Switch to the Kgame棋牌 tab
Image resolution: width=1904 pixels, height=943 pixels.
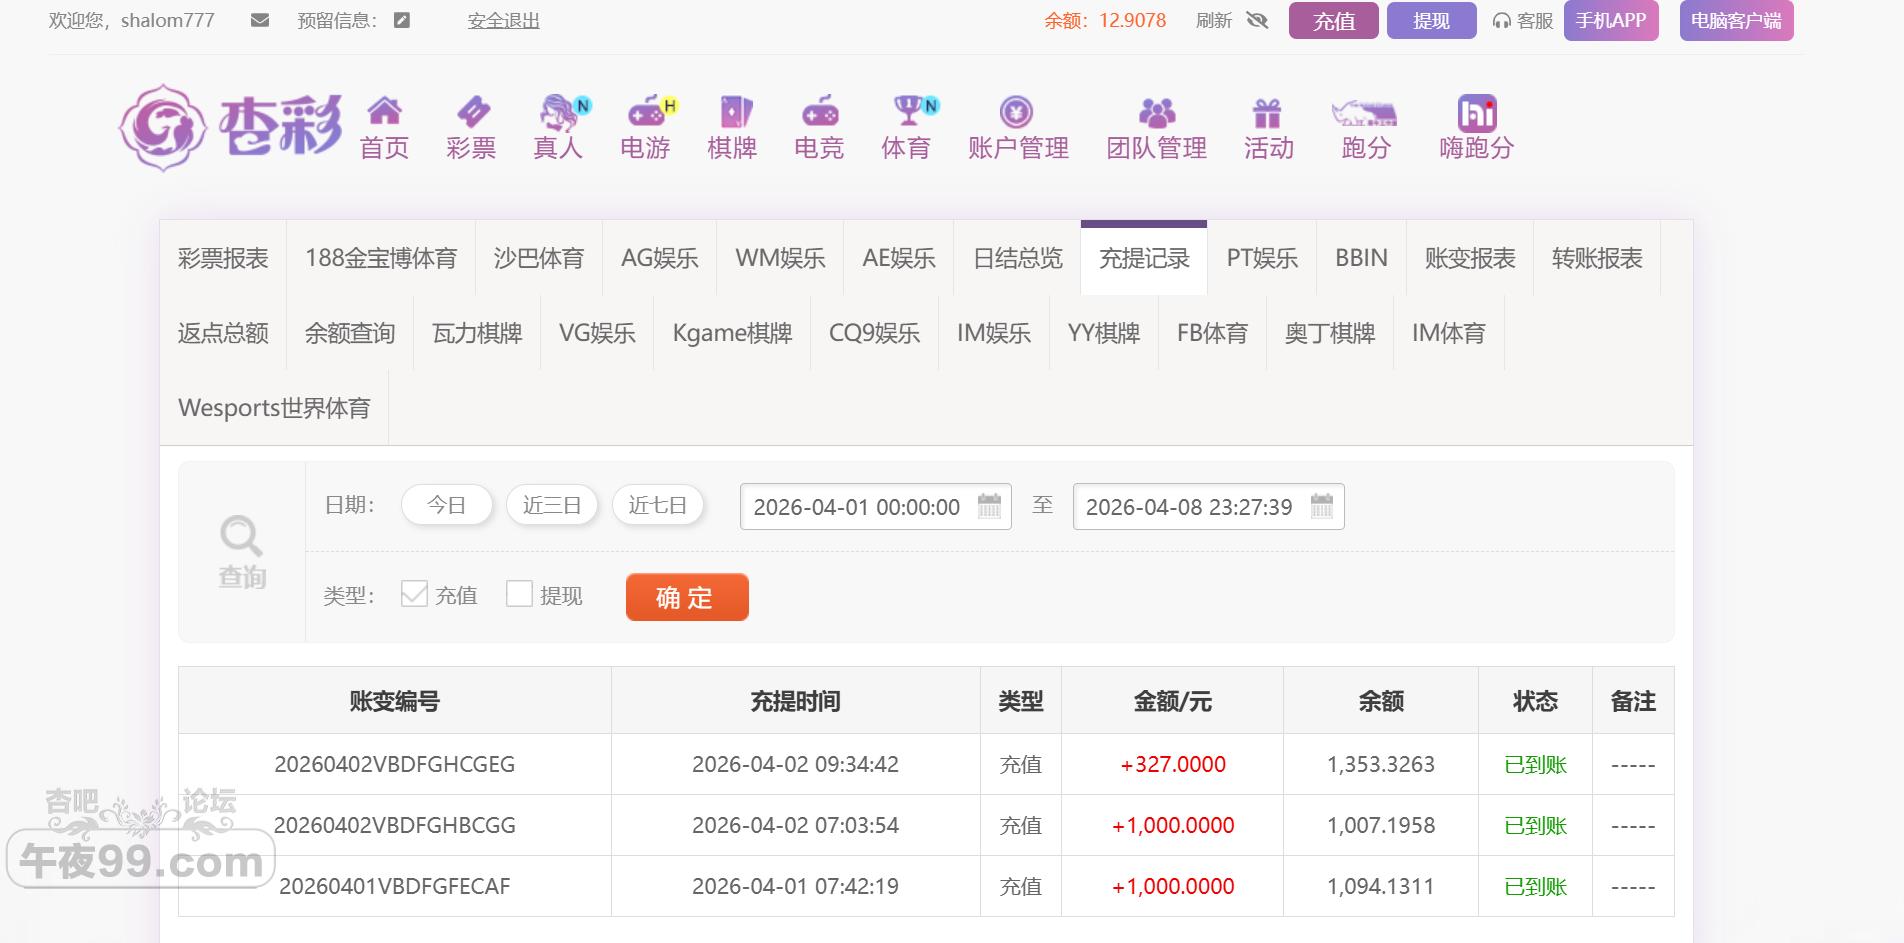click(x=732, y=333)
